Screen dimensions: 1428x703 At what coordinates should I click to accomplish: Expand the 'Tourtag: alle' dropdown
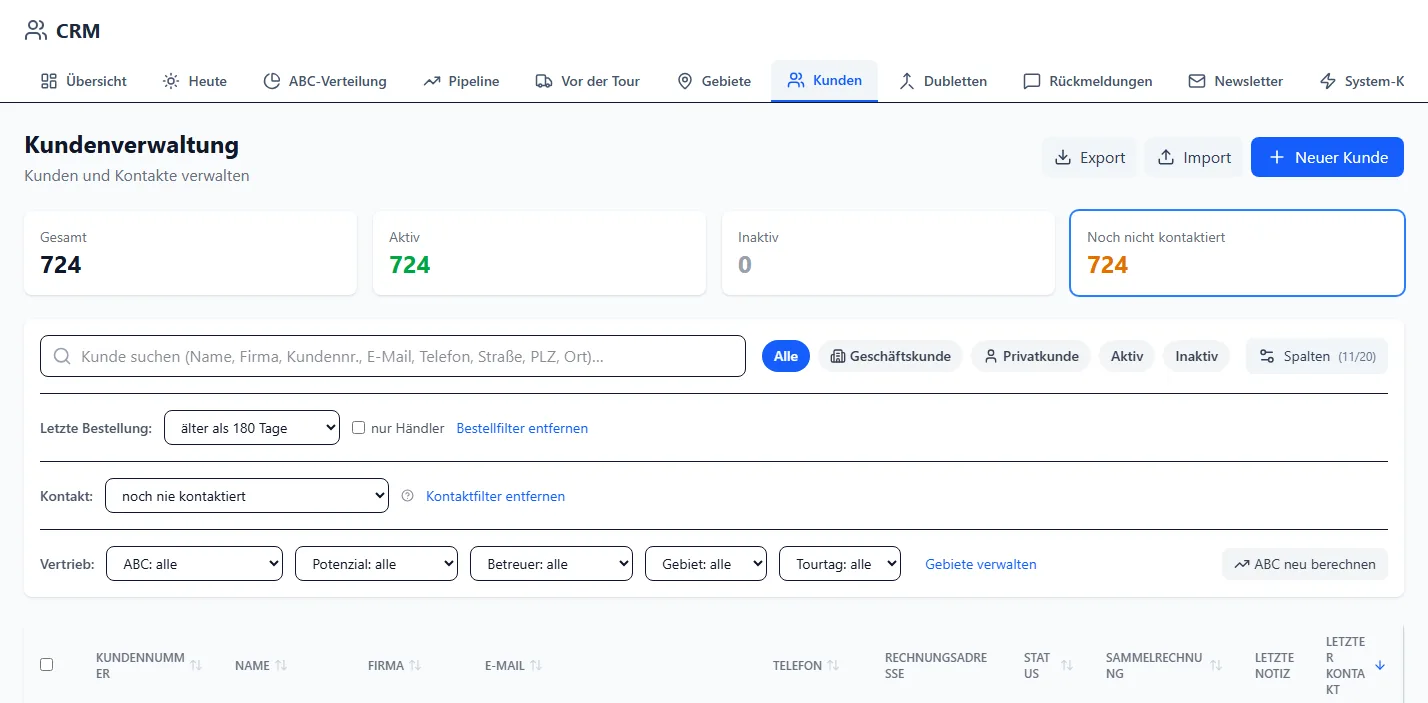pyautogui.click(x=840, y=564)
